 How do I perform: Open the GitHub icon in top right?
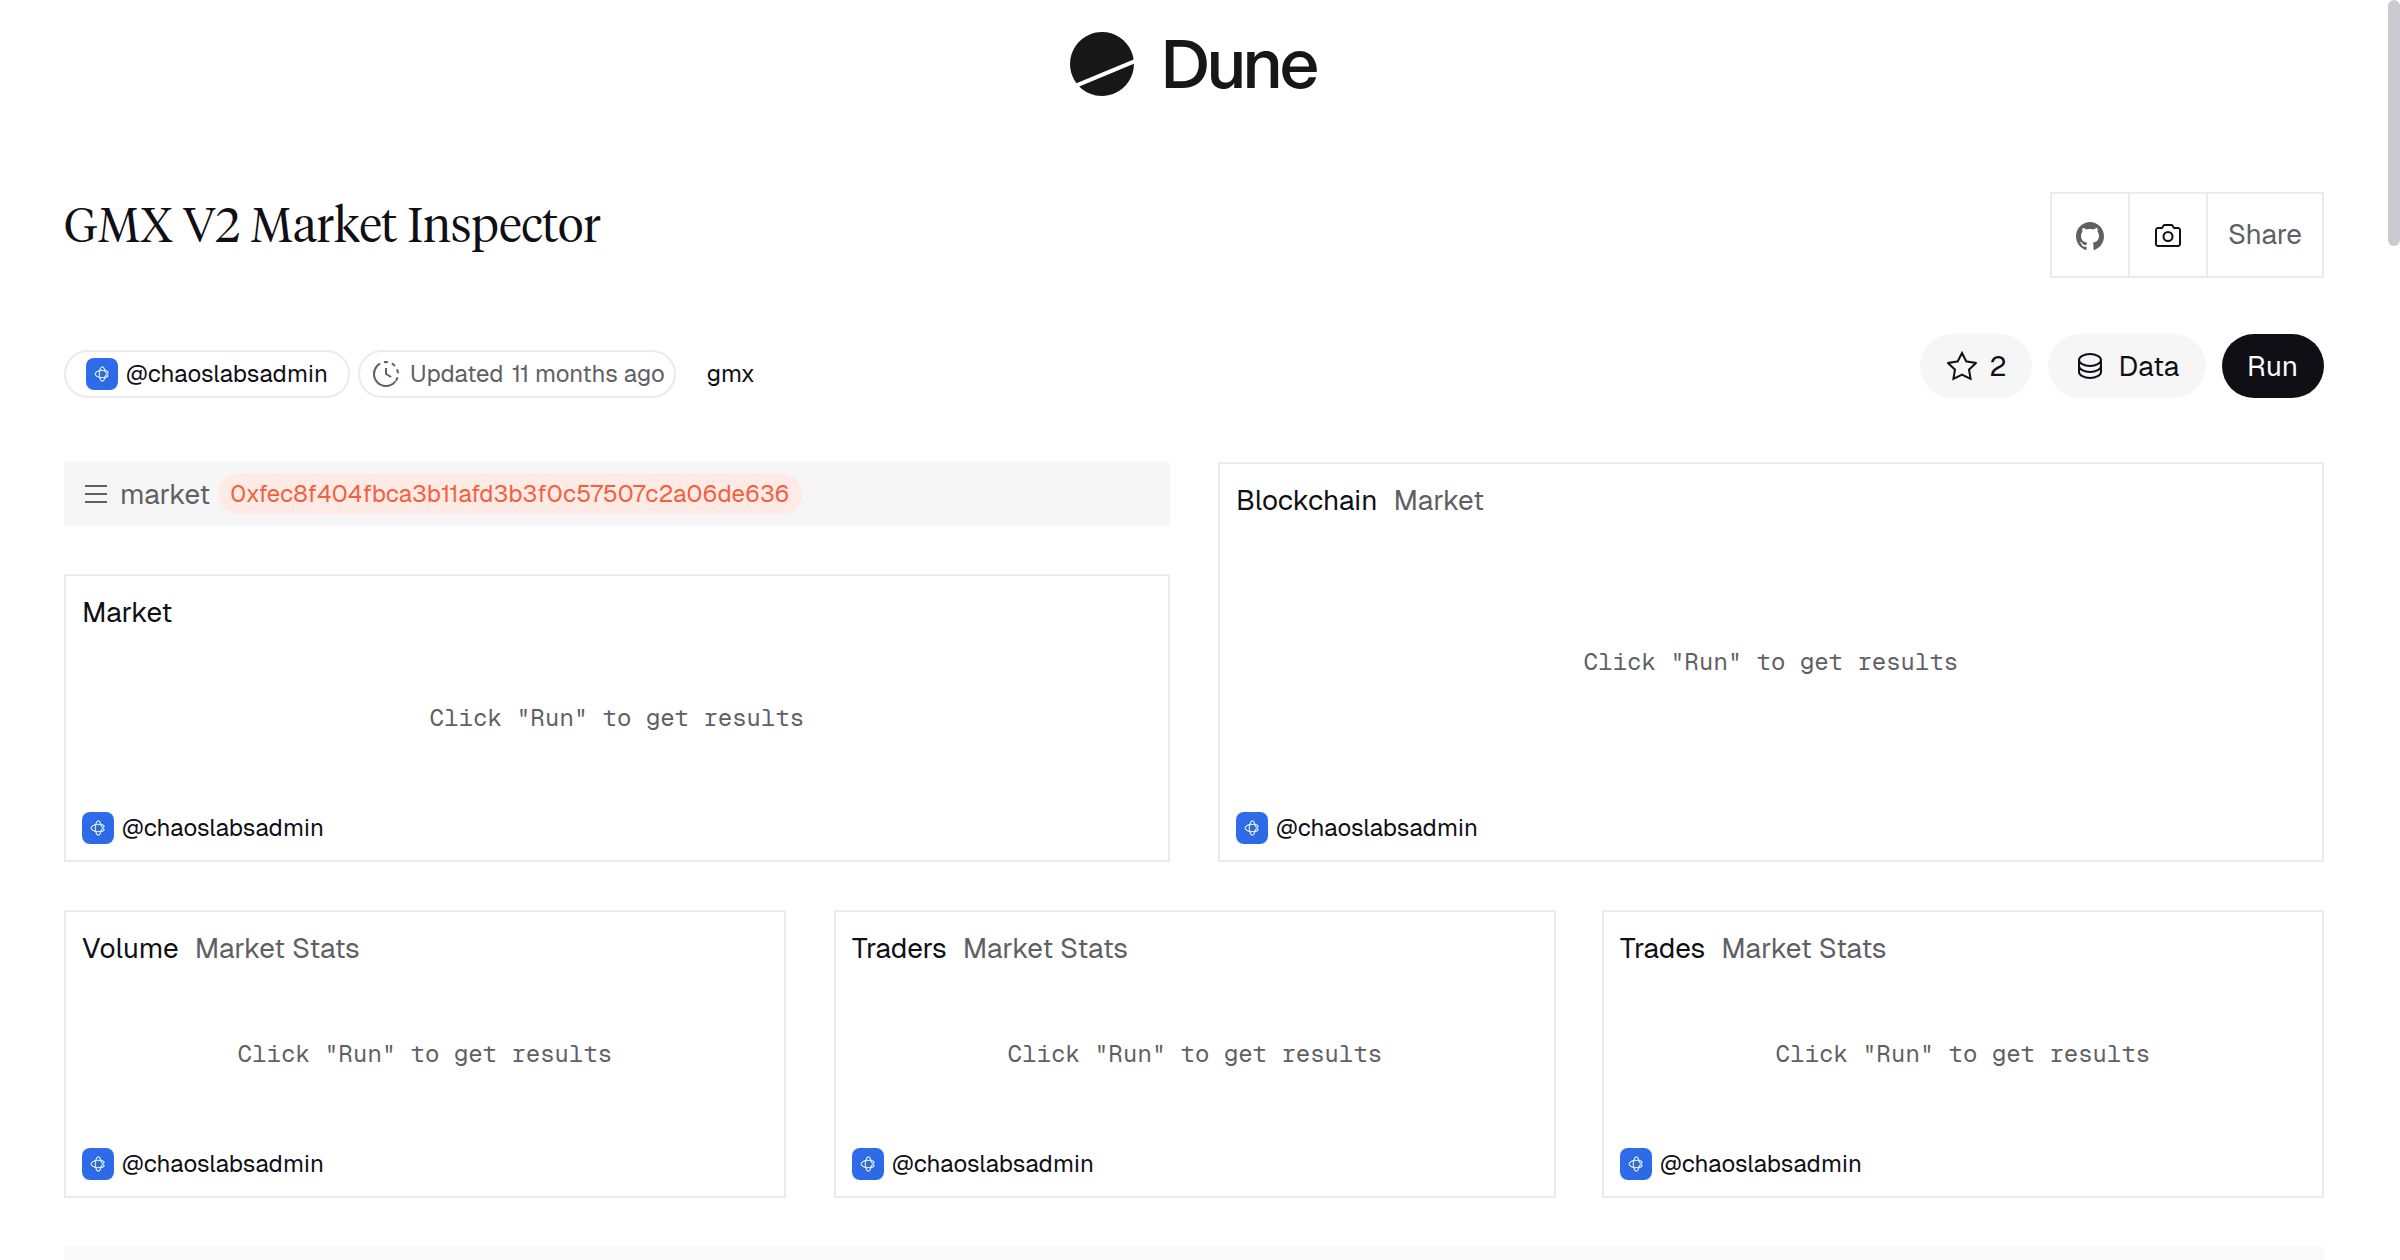(x=2089, y=234)
